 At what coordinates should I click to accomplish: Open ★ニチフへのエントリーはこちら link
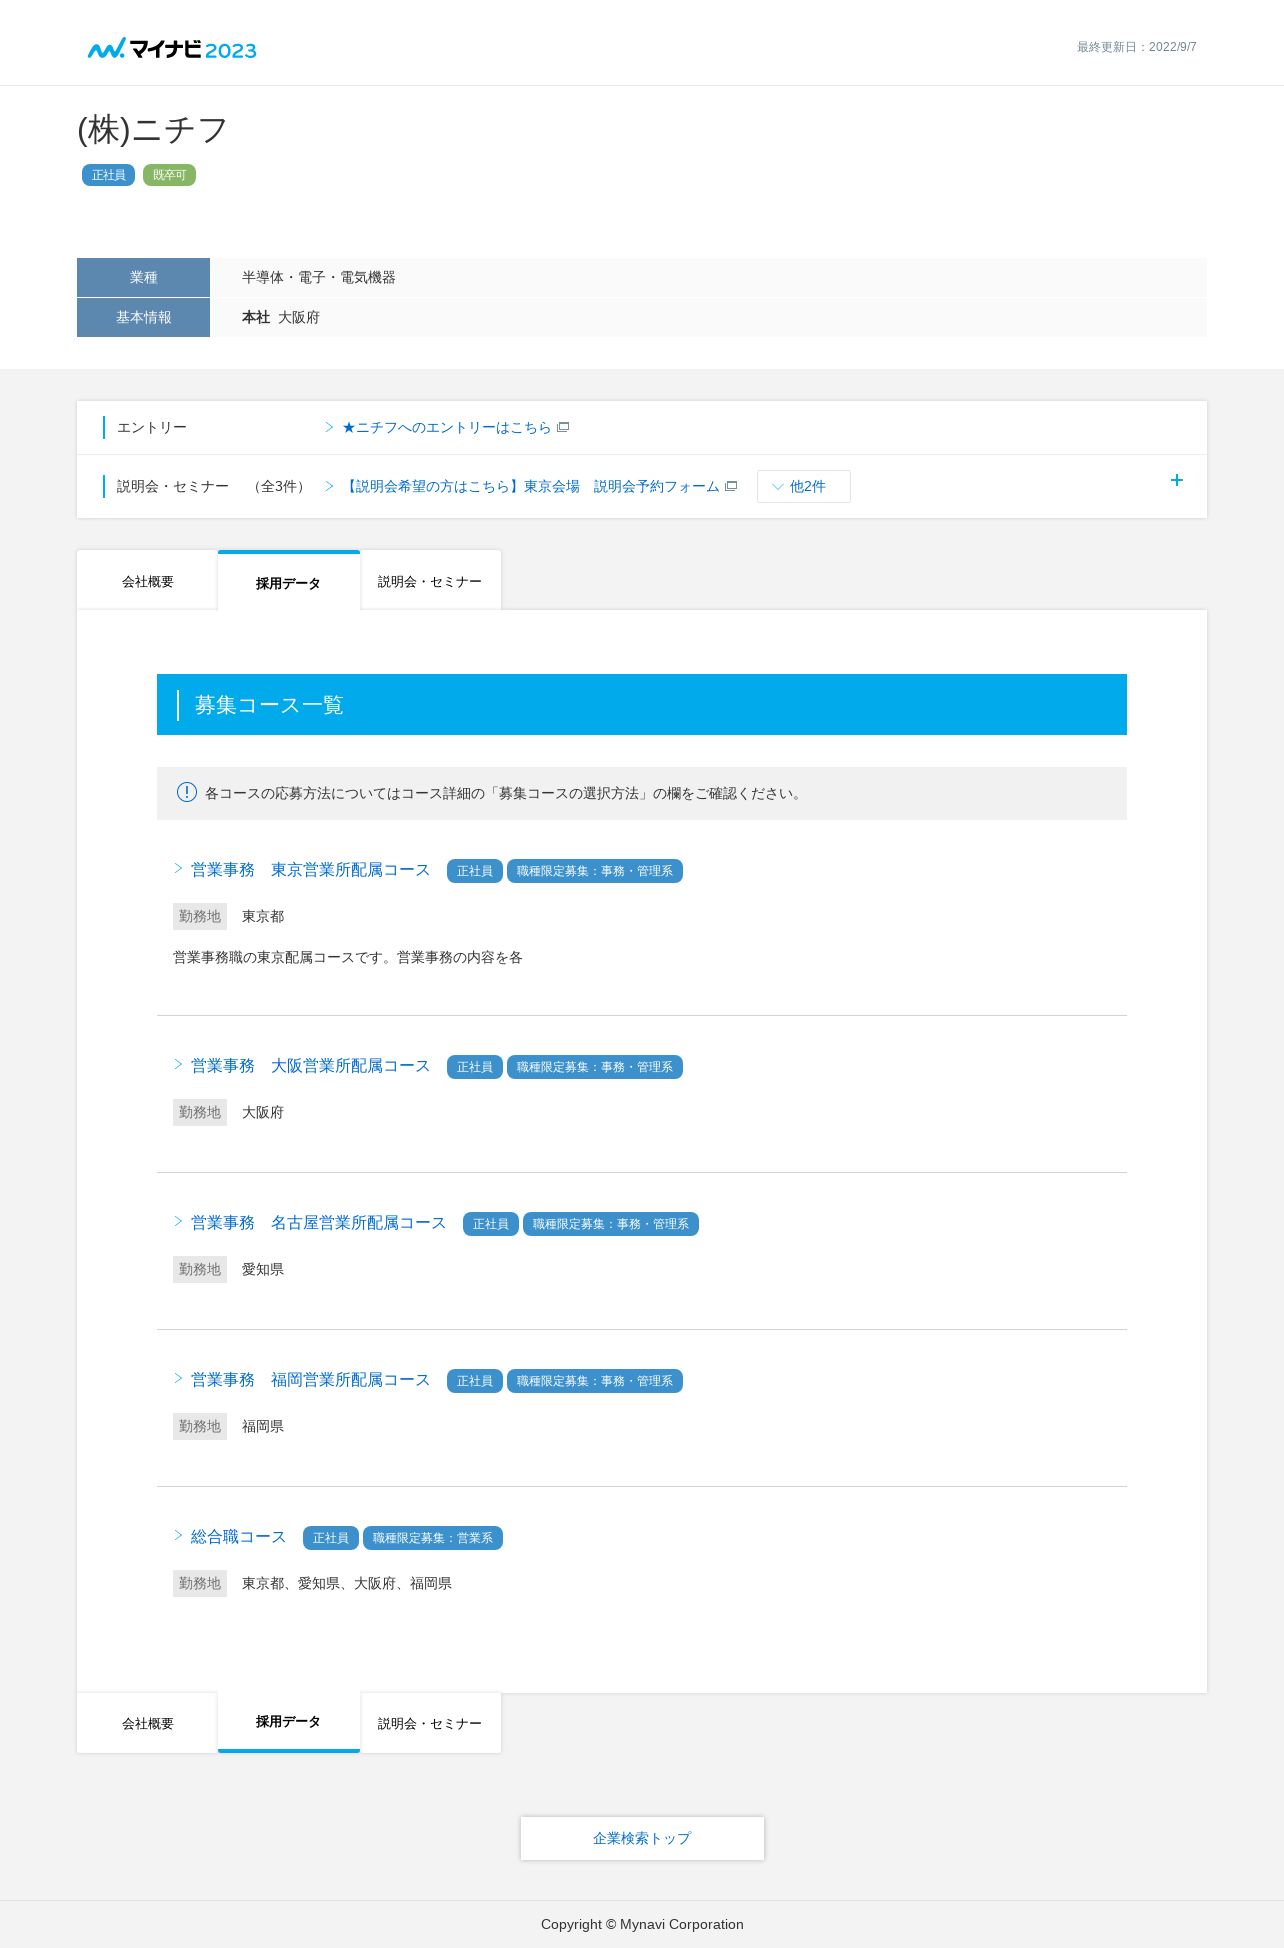446,427
